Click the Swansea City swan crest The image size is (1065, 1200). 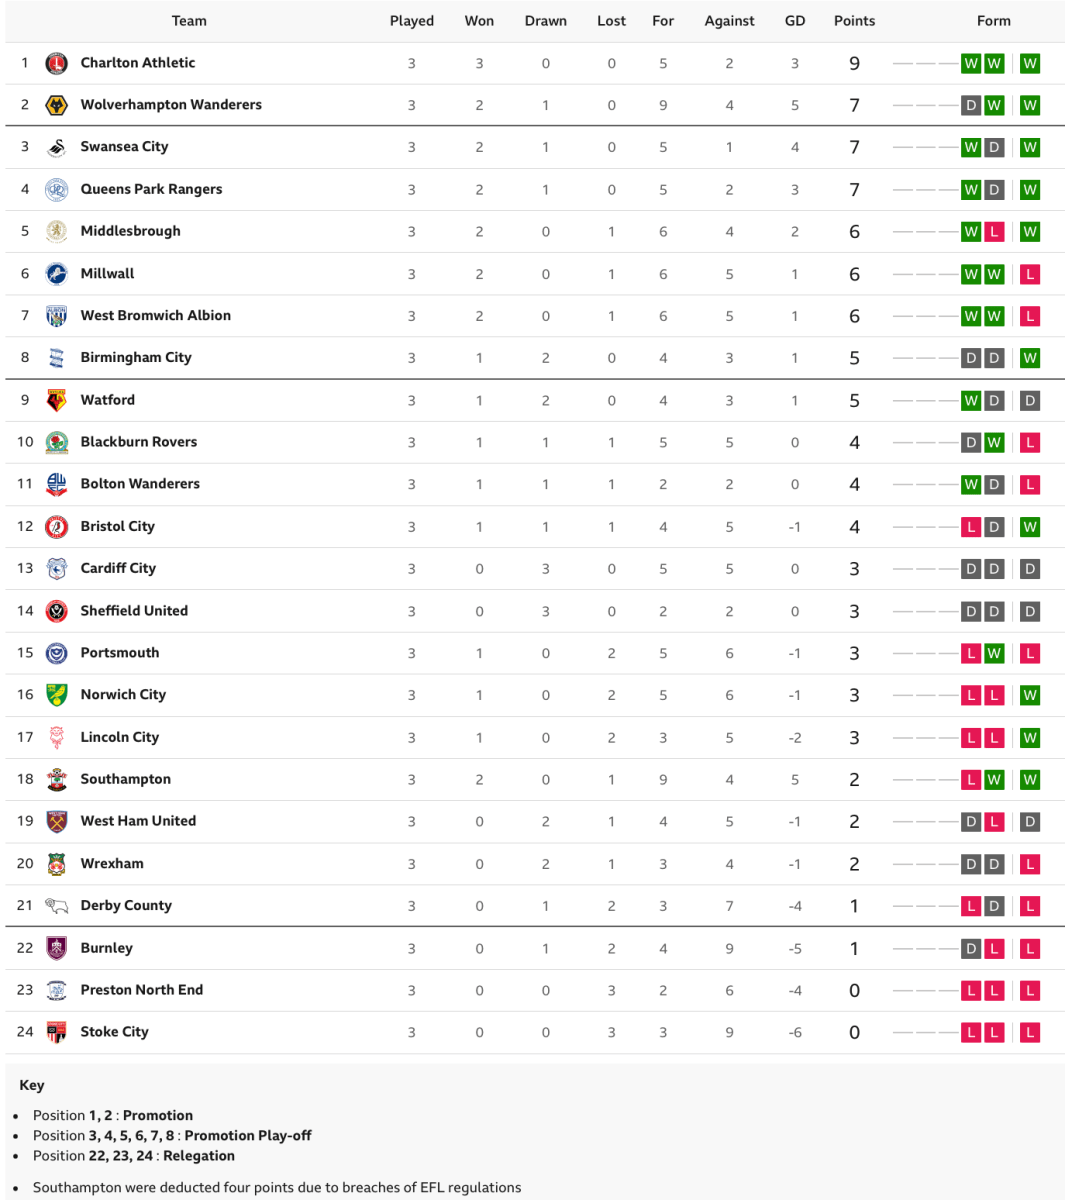click(x=57, y=147)
